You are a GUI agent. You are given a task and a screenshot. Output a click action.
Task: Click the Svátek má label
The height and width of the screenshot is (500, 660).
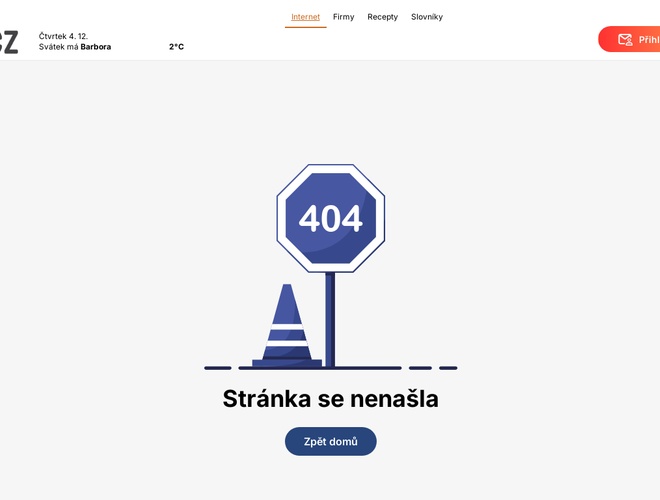point(58,47)
